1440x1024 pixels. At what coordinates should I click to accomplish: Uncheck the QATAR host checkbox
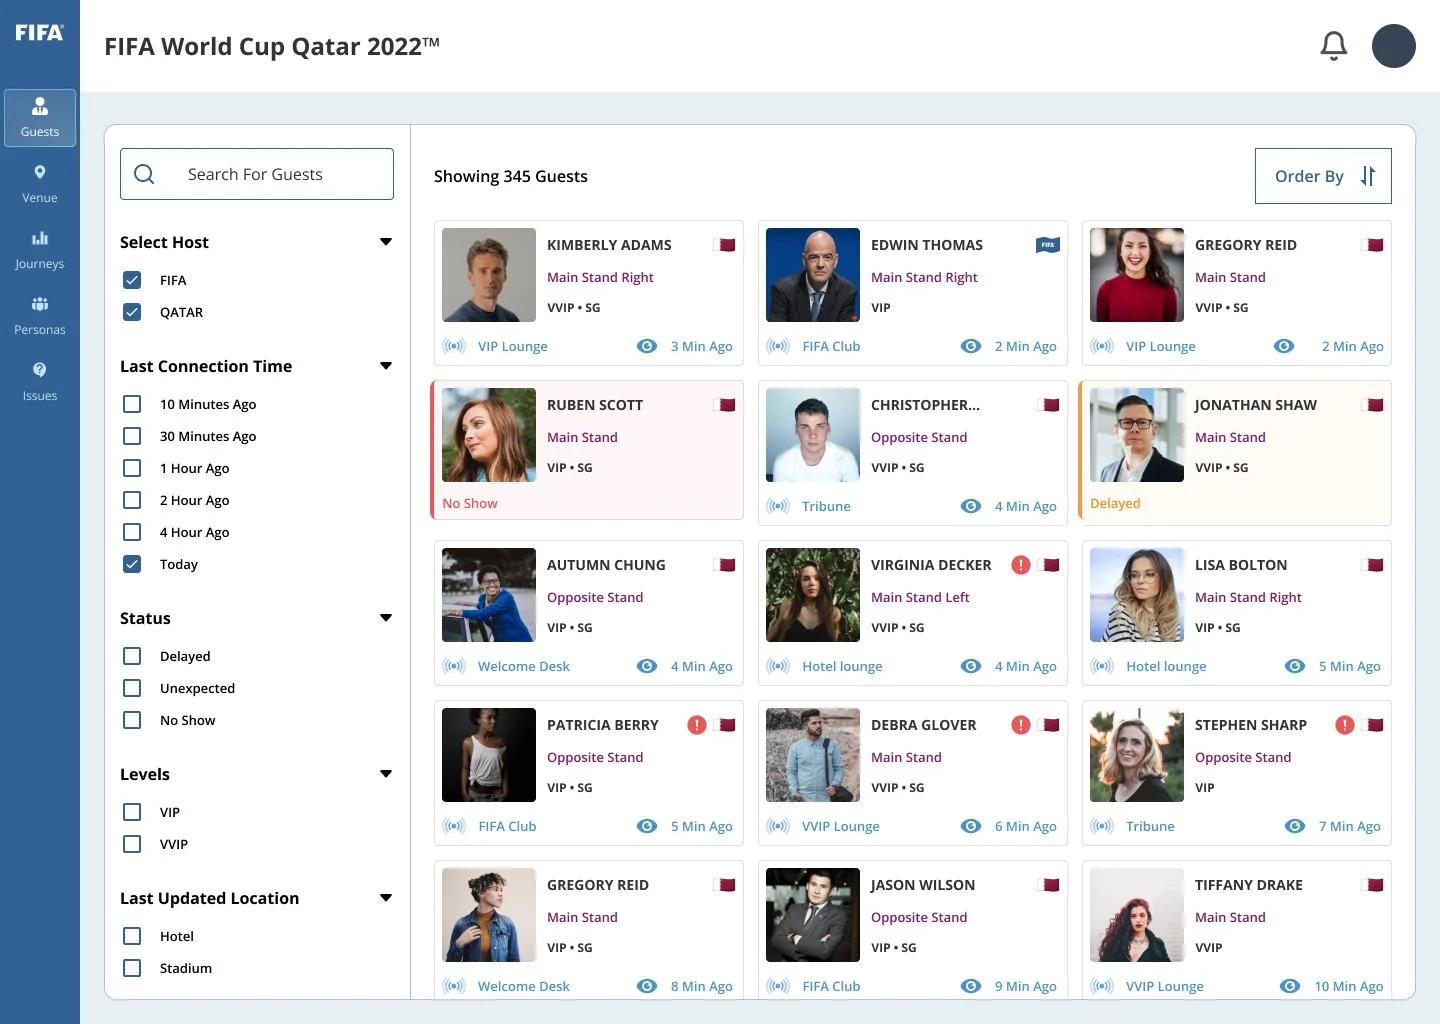coord(132,312)
